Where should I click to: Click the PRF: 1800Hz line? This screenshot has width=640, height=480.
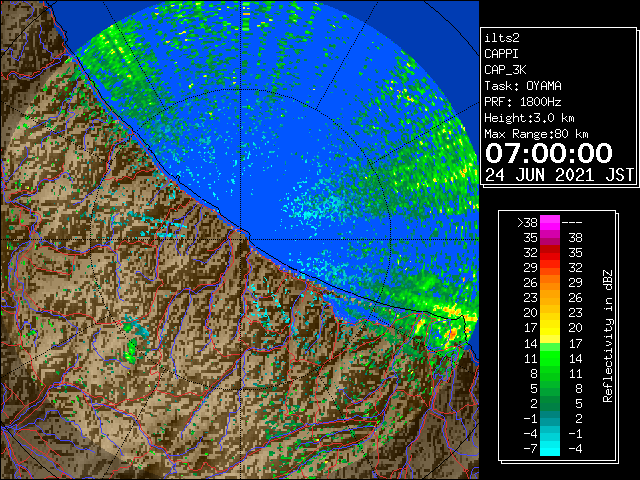(523, 102)
